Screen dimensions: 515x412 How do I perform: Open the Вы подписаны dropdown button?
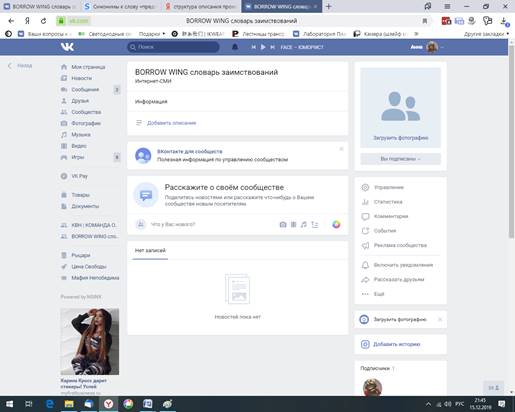pyautogui.click(x=400, y=159)
